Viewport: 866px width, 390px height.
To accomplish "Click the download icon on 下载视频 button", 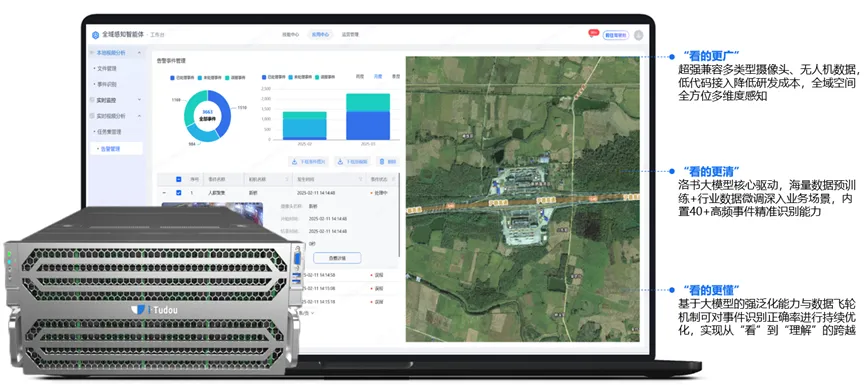I will [x=341, y=162].
